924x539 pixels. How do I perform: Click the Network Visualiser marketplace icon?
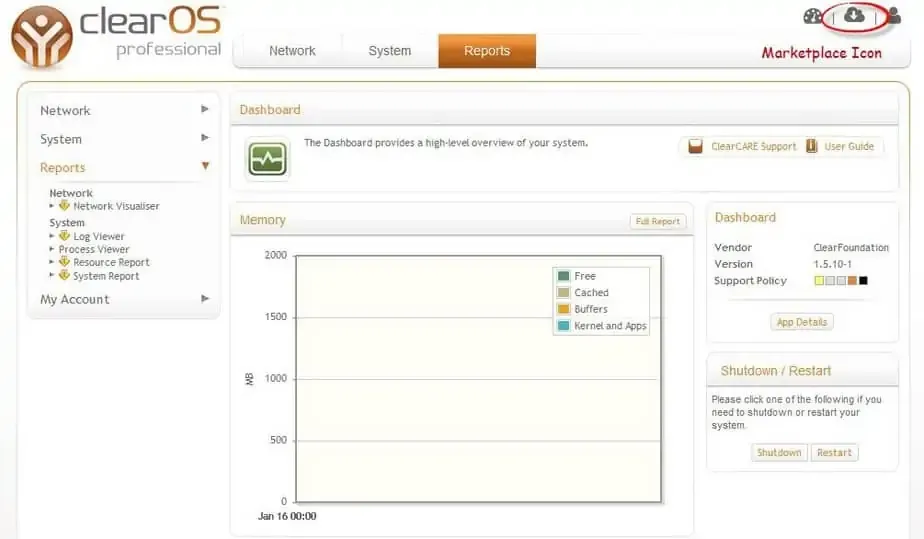click(x=64, y=206)
